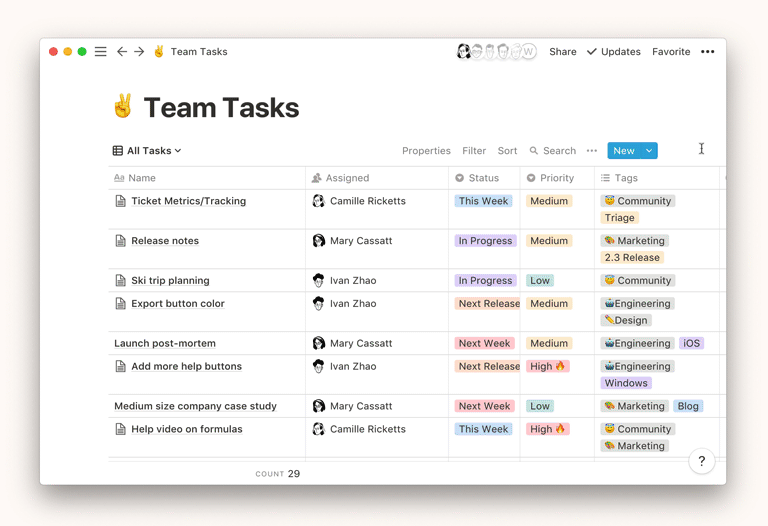Open the dropdown arrow on New button
768x526 pixels.
(x=649, y=151)
